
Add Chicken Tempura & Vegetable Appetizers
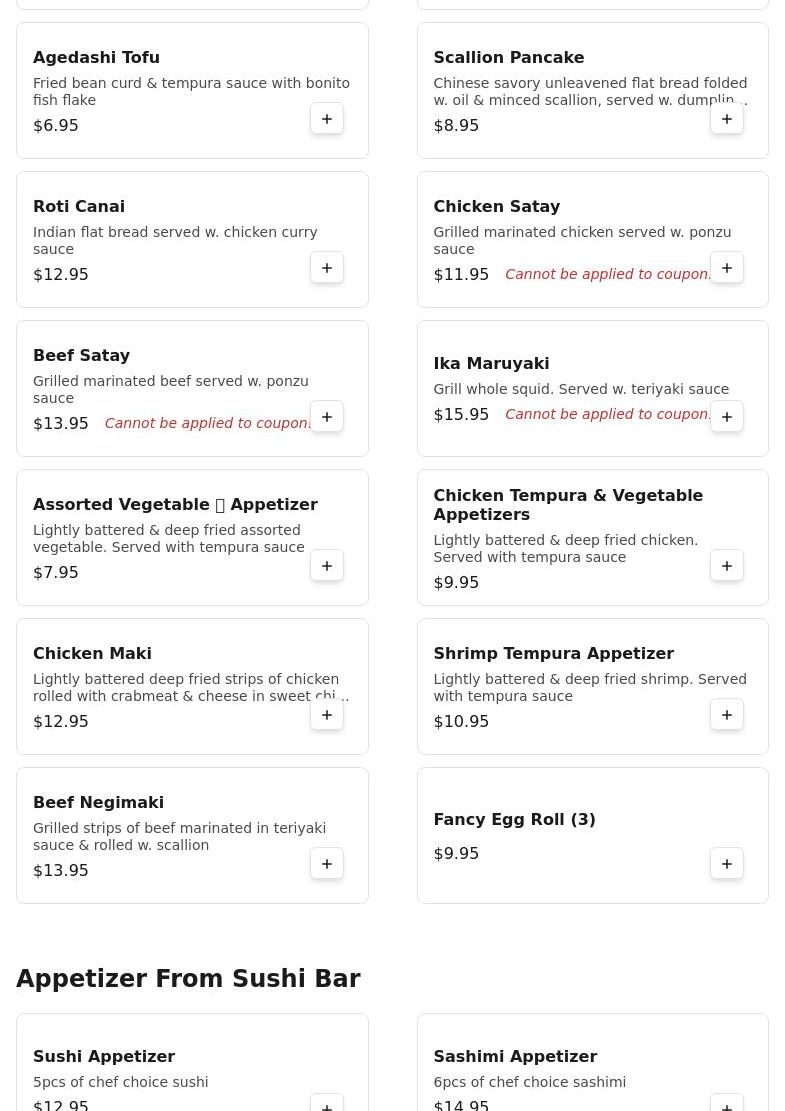(727, 566)
